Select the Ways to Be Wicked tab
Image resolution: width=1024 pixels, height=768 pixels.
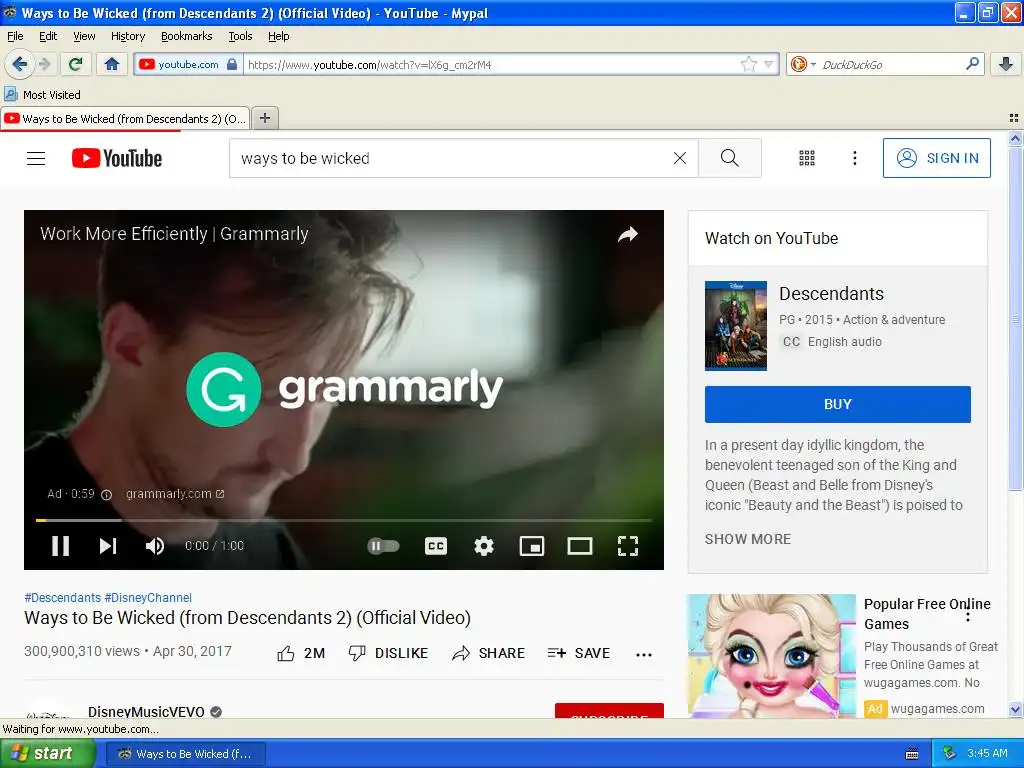tap(125, 118)
